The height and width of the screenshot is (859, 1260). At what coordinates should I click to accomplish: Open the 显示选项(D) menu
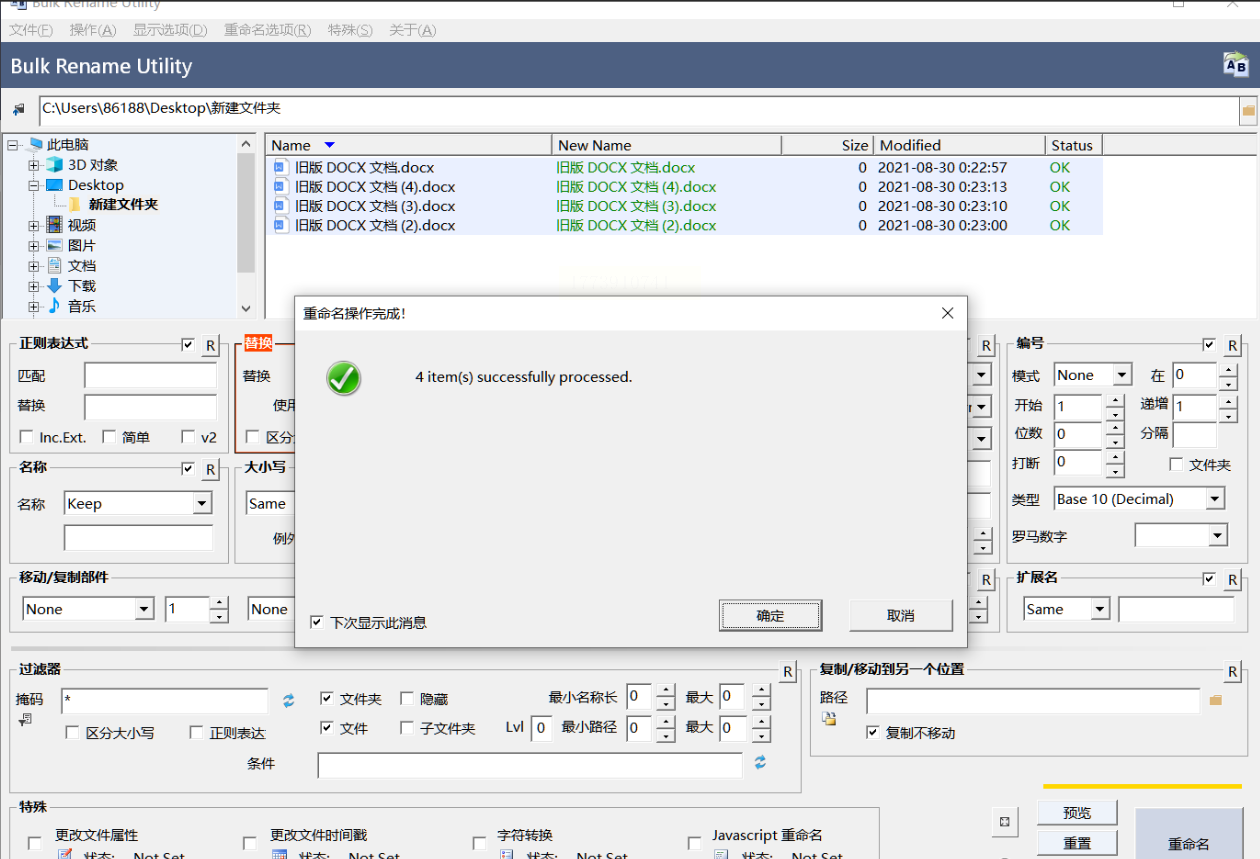170,30
